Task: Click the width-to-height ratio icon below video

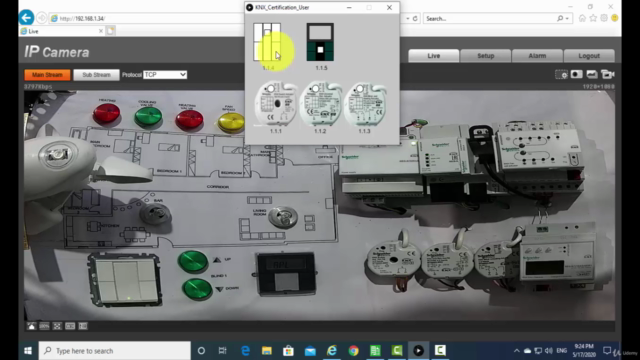Action: click(x=70, y=326)
